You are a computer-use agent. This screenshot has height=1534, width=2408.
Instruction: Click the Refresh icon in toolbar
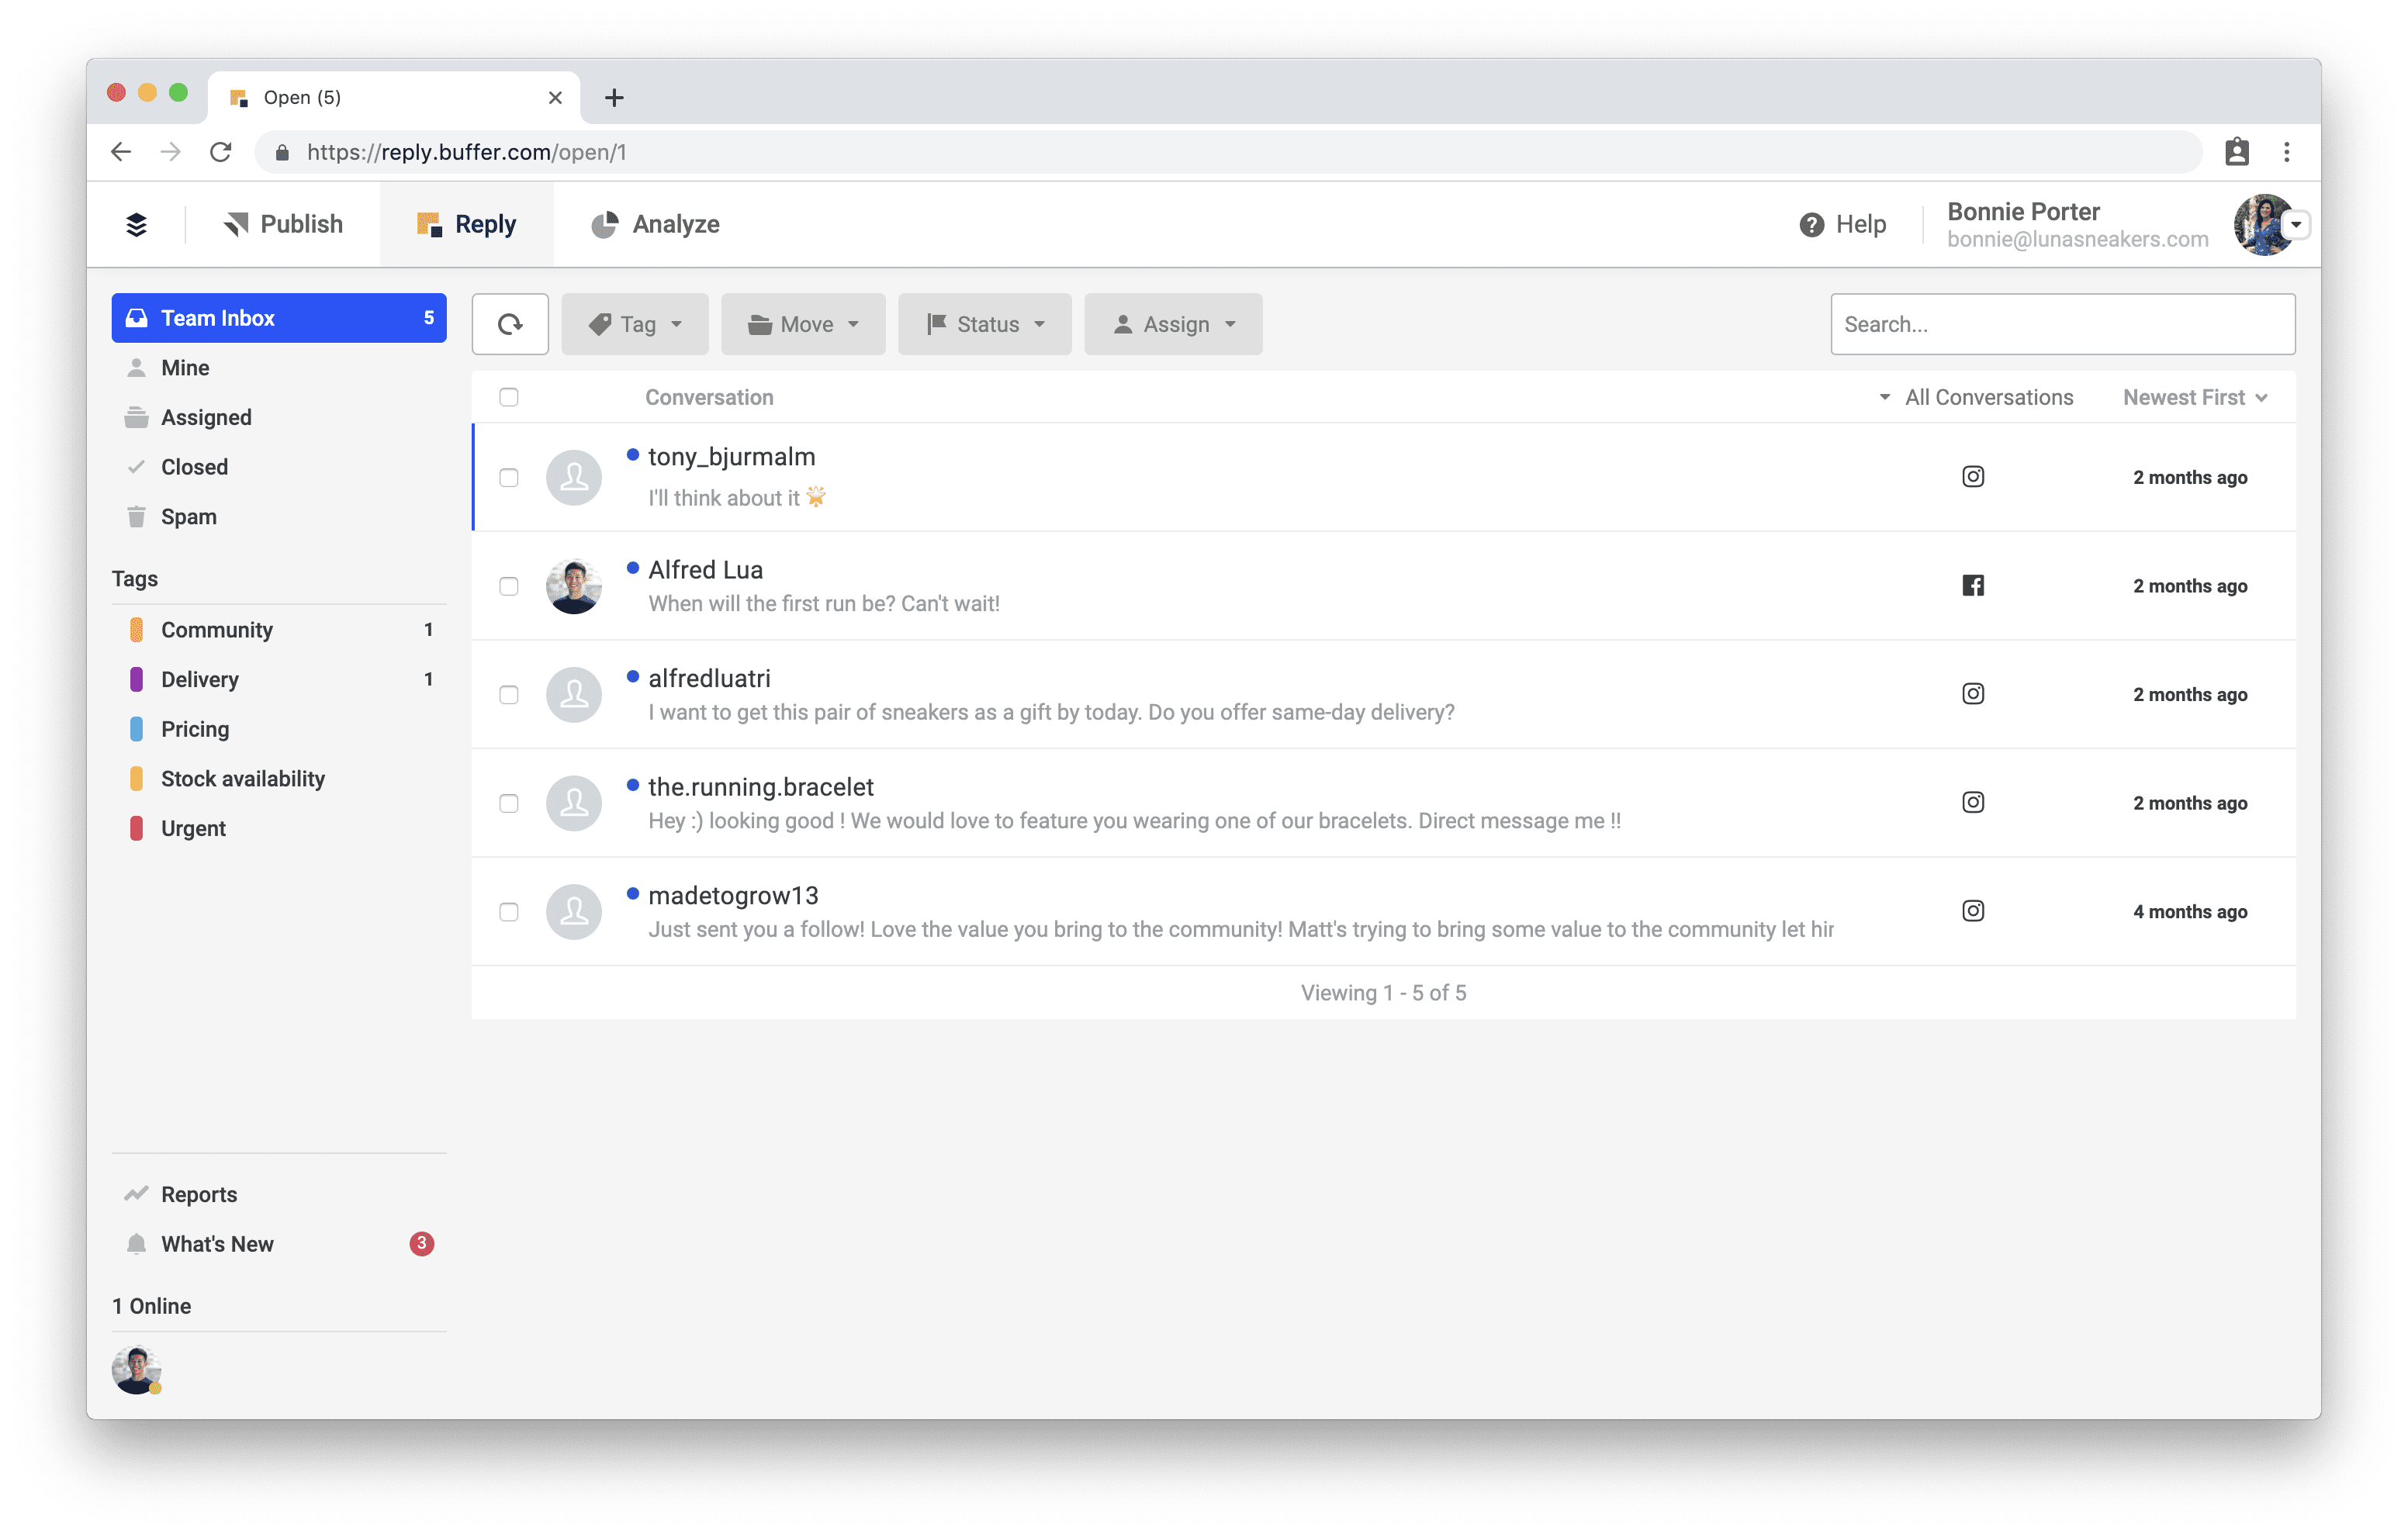(510, 323)
